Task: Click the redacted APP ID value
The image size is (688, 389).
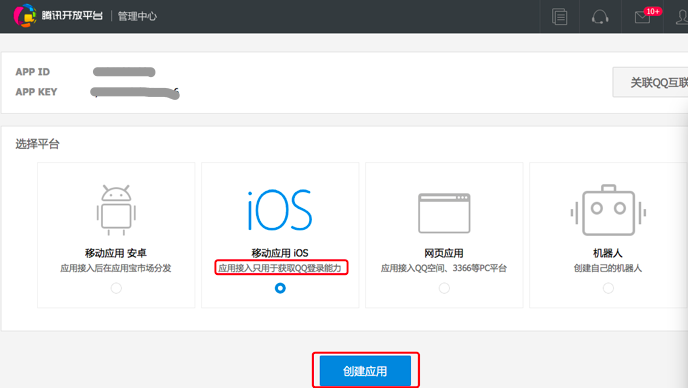Action: (x=124, y=72)
